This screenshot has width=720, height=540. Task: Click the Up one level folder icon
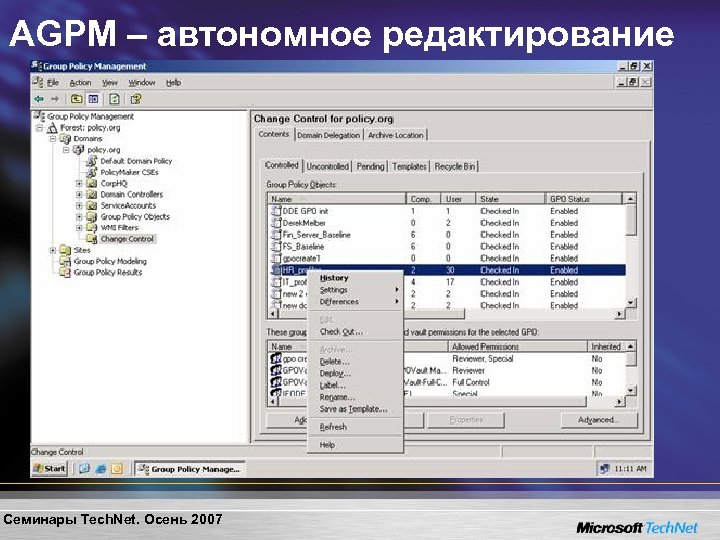pos(76,99)
